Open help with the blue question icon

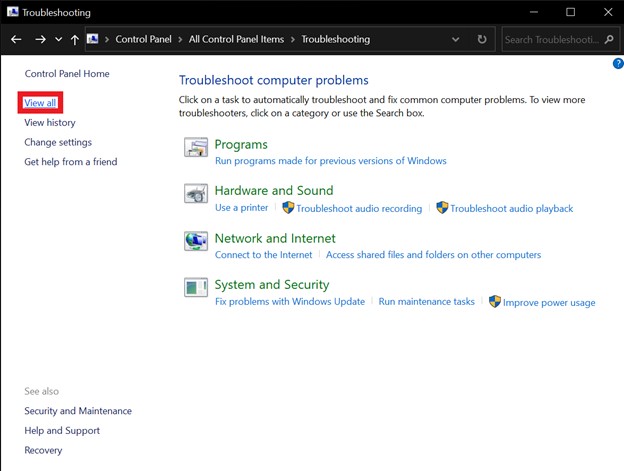coord(618,63)
